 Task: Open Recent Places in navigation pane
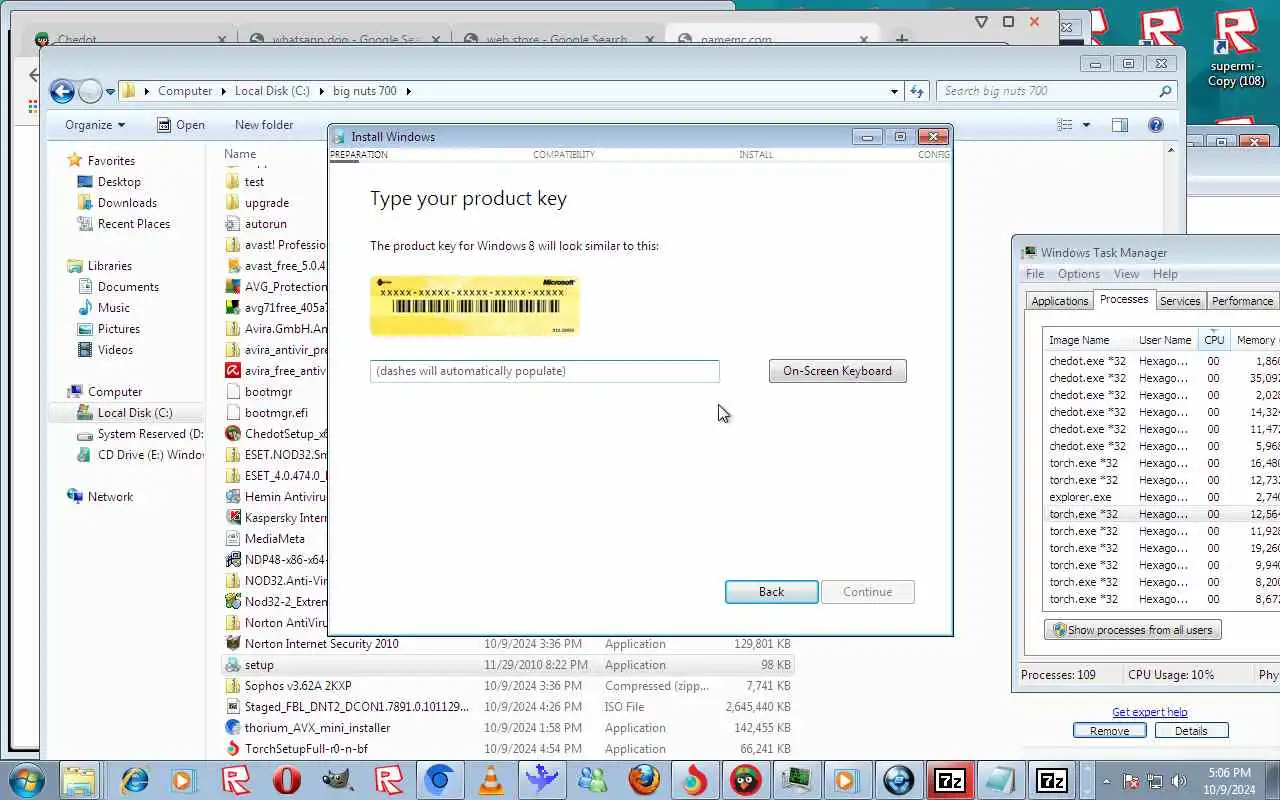[x=133, y=224]
